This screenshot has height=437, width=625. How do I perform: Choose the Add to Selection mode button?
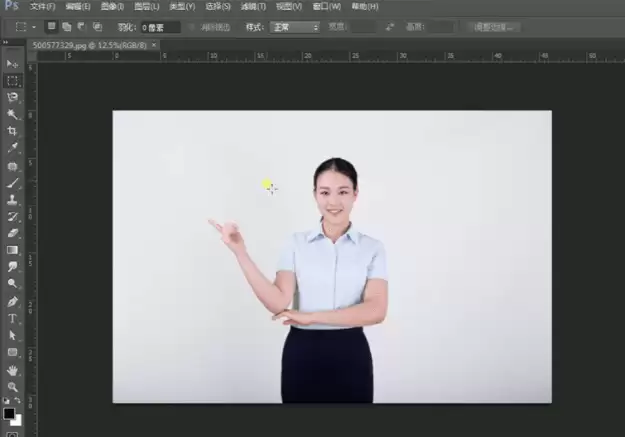[67, 27]
